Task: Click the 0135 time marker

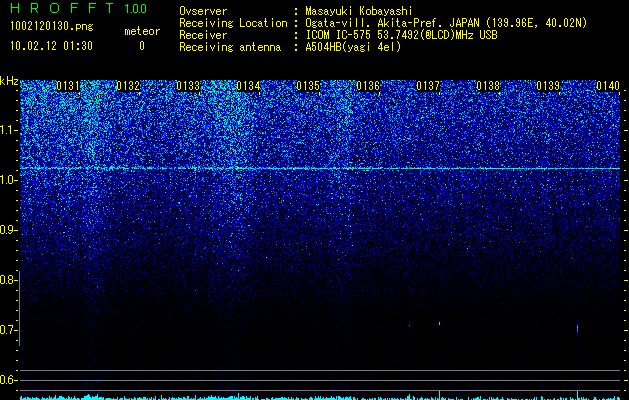Action: [308, 86]
